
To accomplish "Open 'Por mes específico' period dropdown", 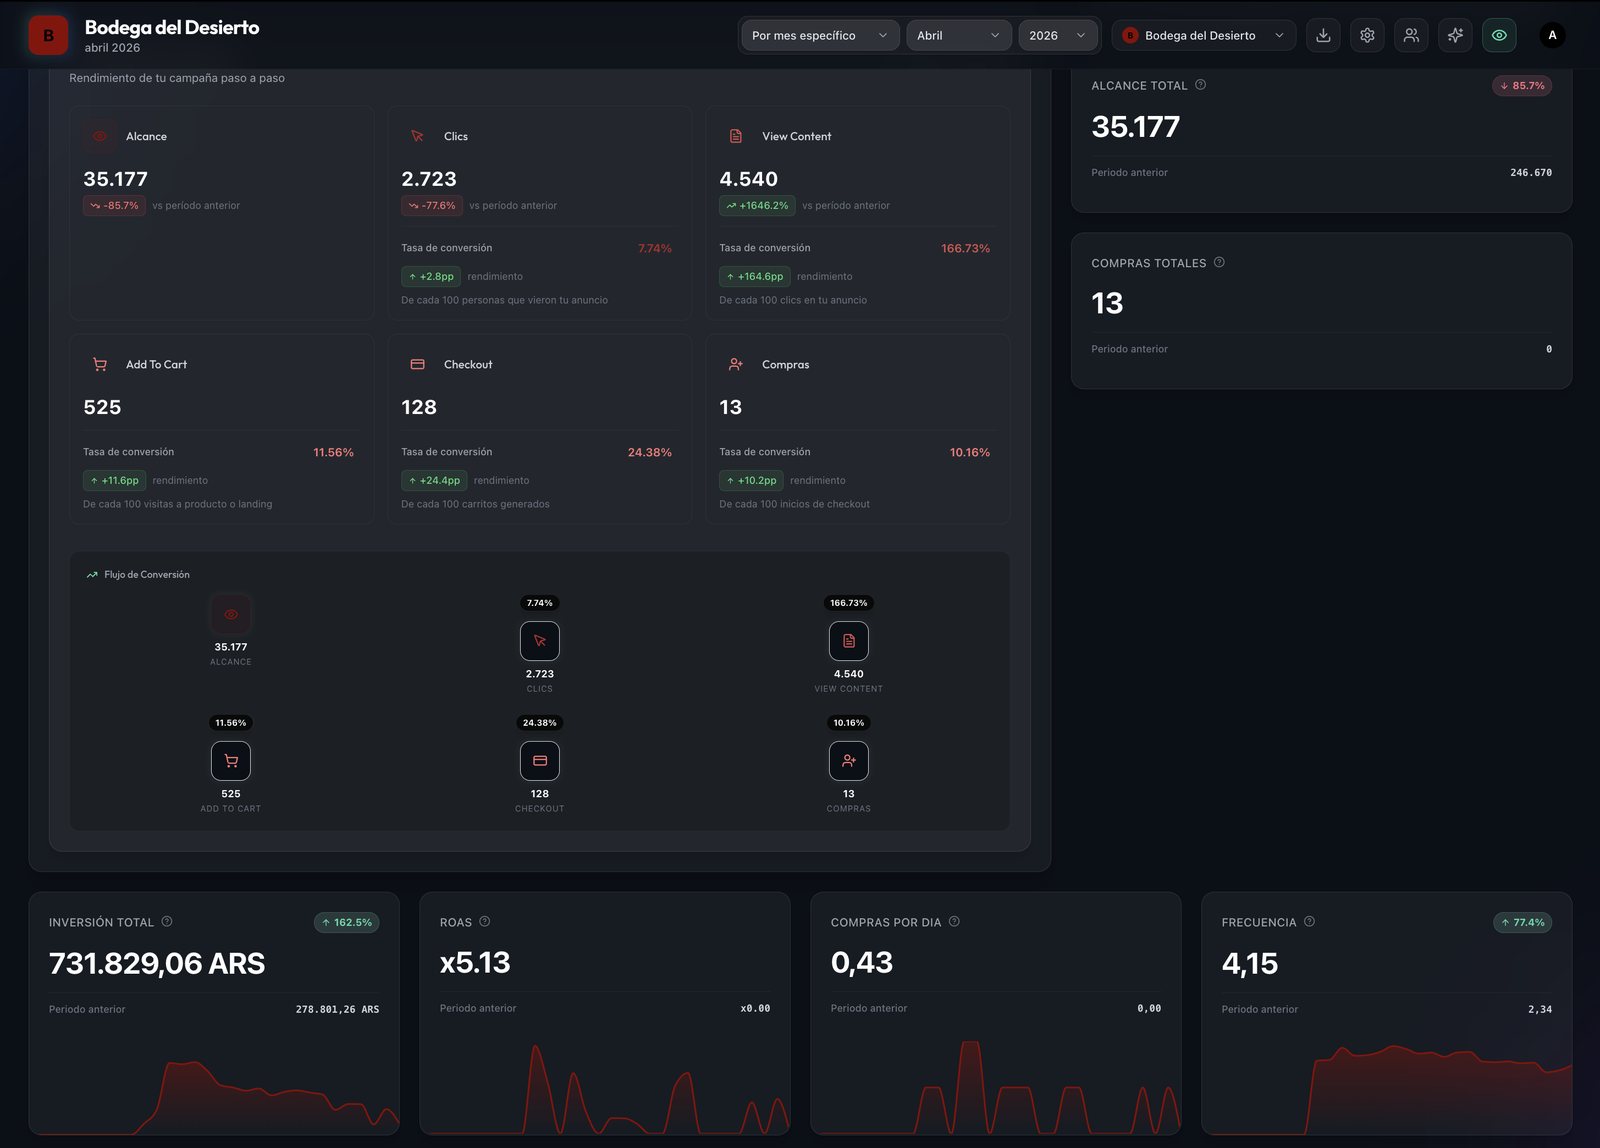I will (x=819, y=35).
